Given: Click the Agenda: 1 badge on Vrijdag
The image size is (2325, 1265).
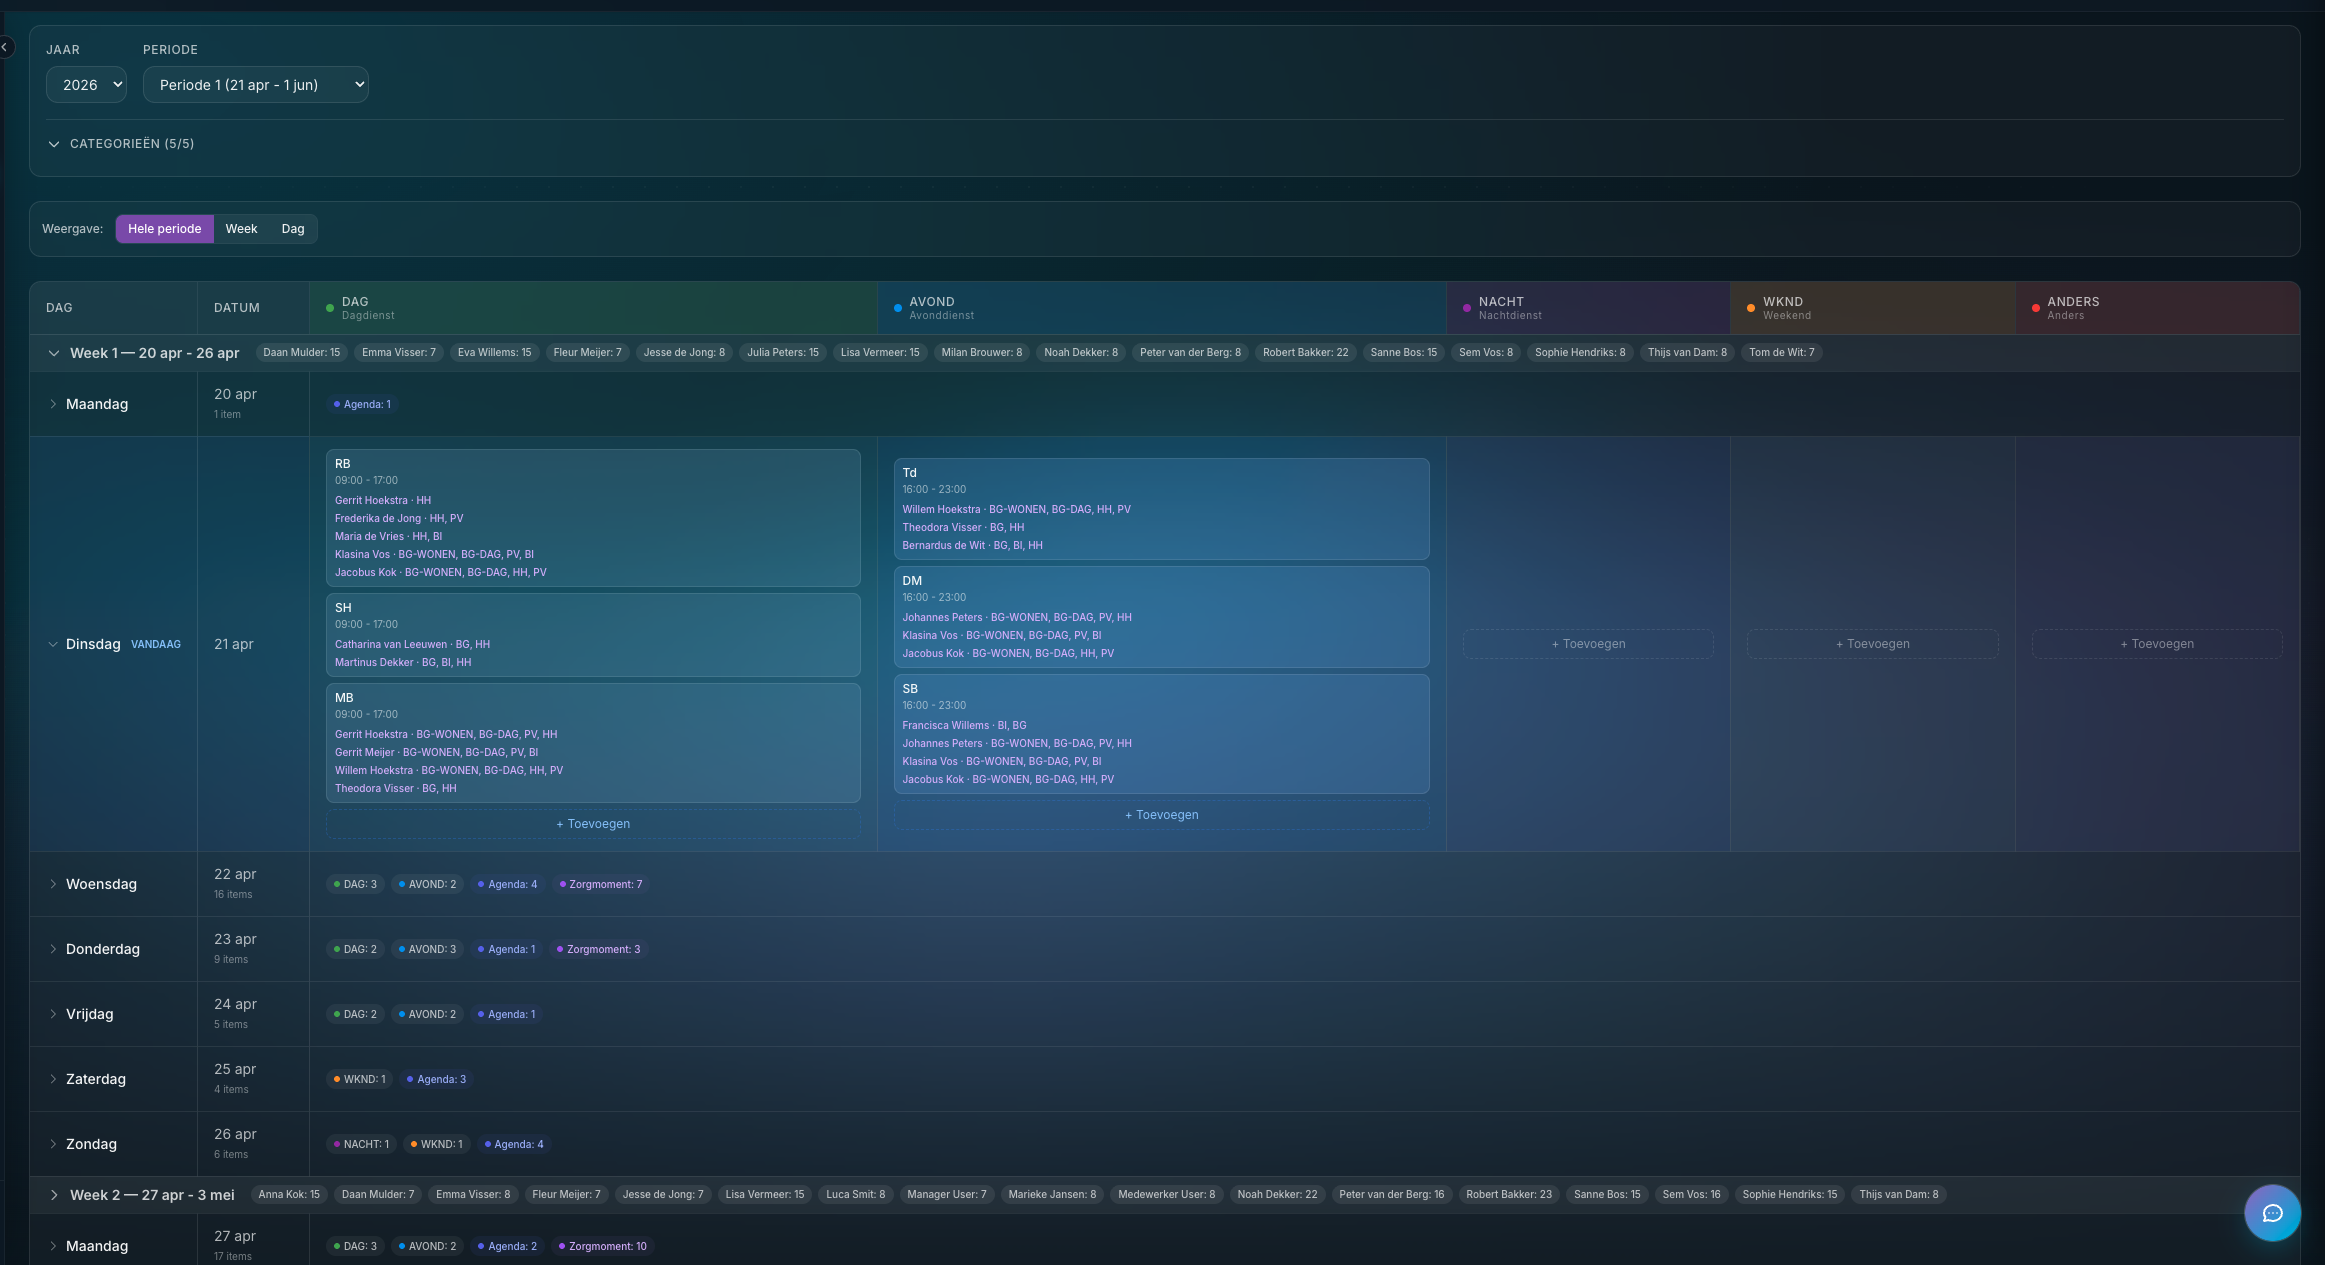Looking at the screenshot, I should point(507,1014).
